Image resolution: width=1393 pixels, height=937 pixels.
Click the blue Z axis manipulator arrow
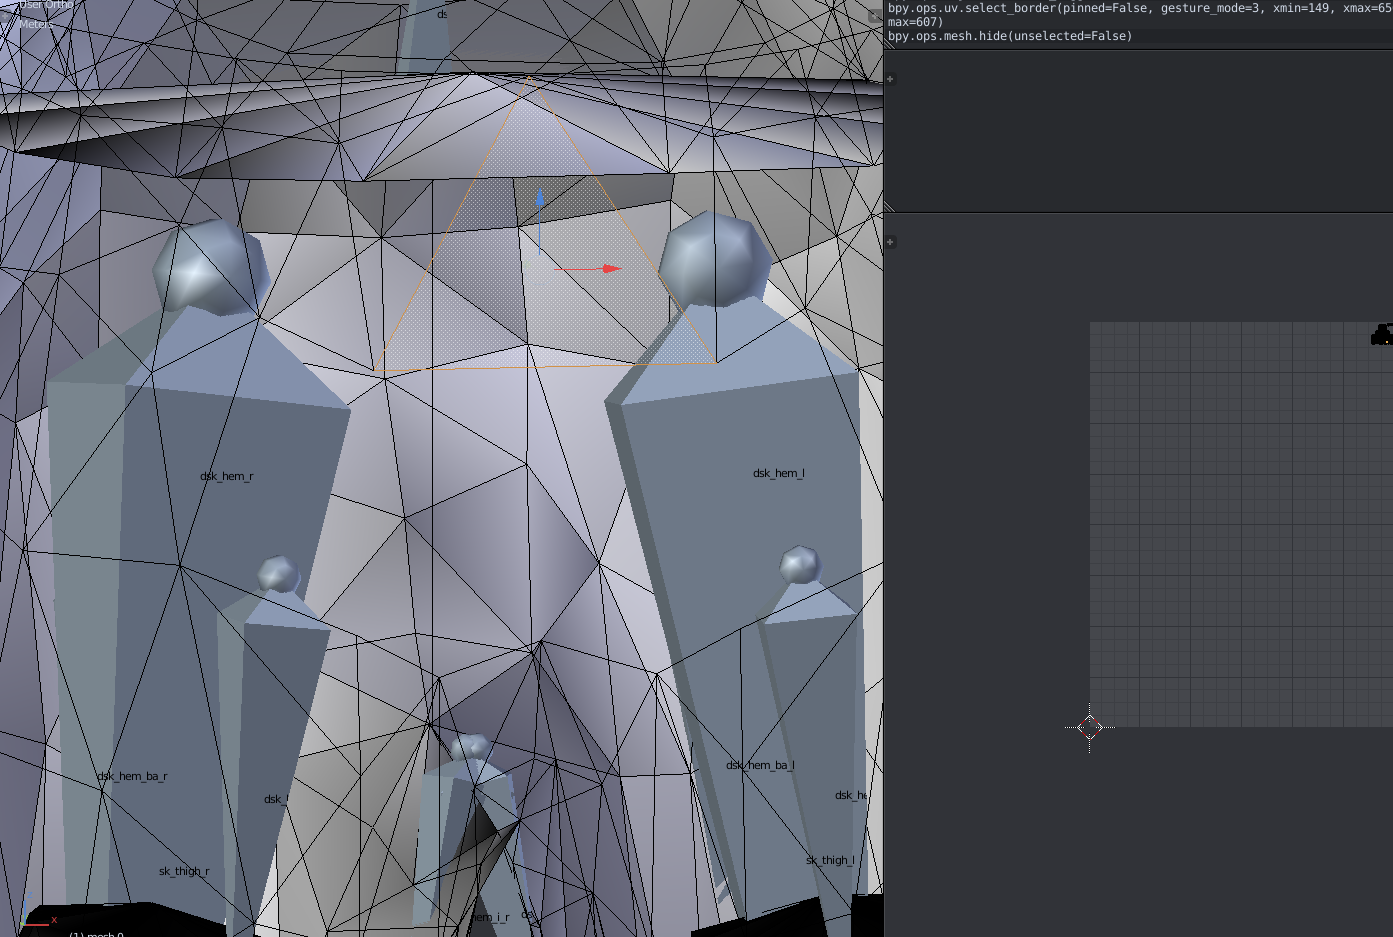540,199
